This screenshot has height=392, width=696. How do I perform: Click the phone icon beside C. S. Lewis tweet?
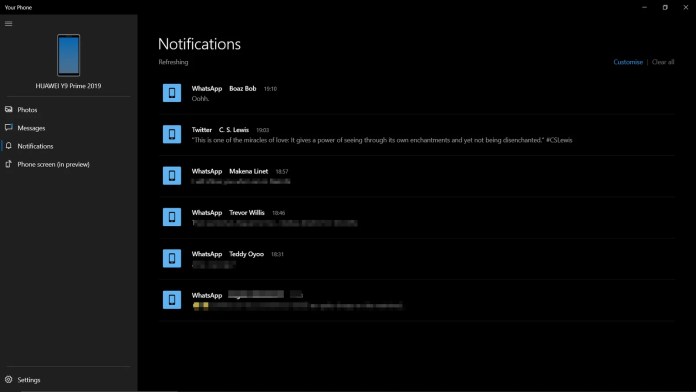click(x=172, y=134)
